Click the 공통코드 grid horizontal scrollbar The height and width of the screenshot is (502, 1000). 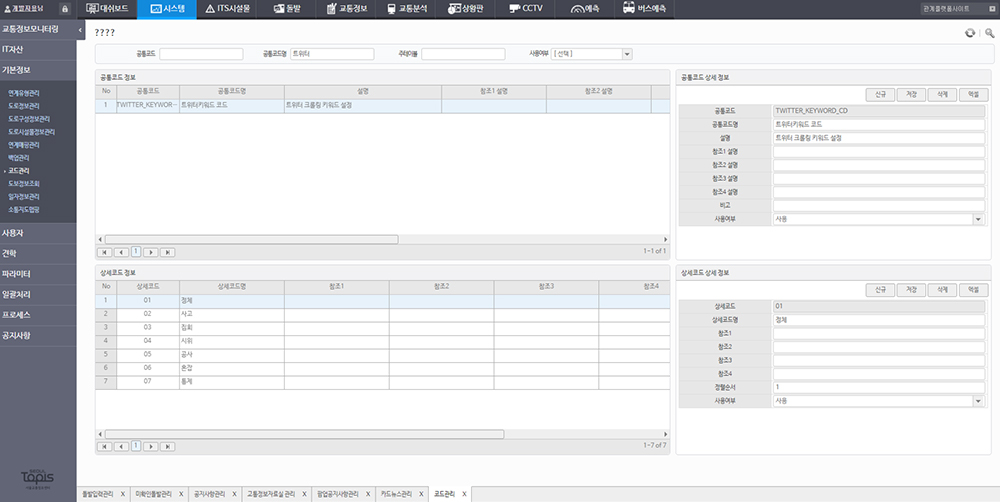tap(250, 240)
